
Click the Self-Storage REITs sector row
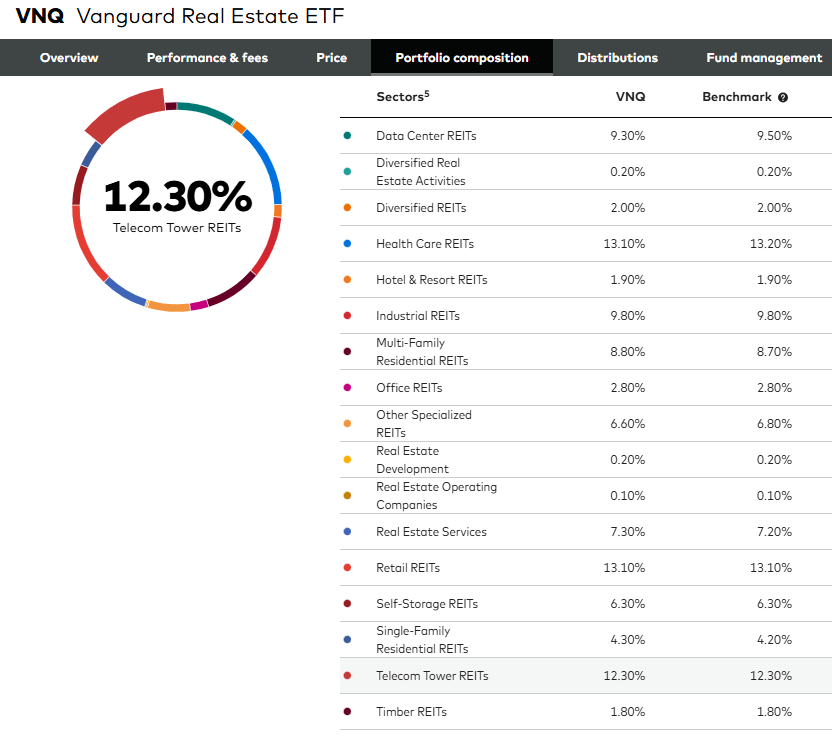click(586, 604)
